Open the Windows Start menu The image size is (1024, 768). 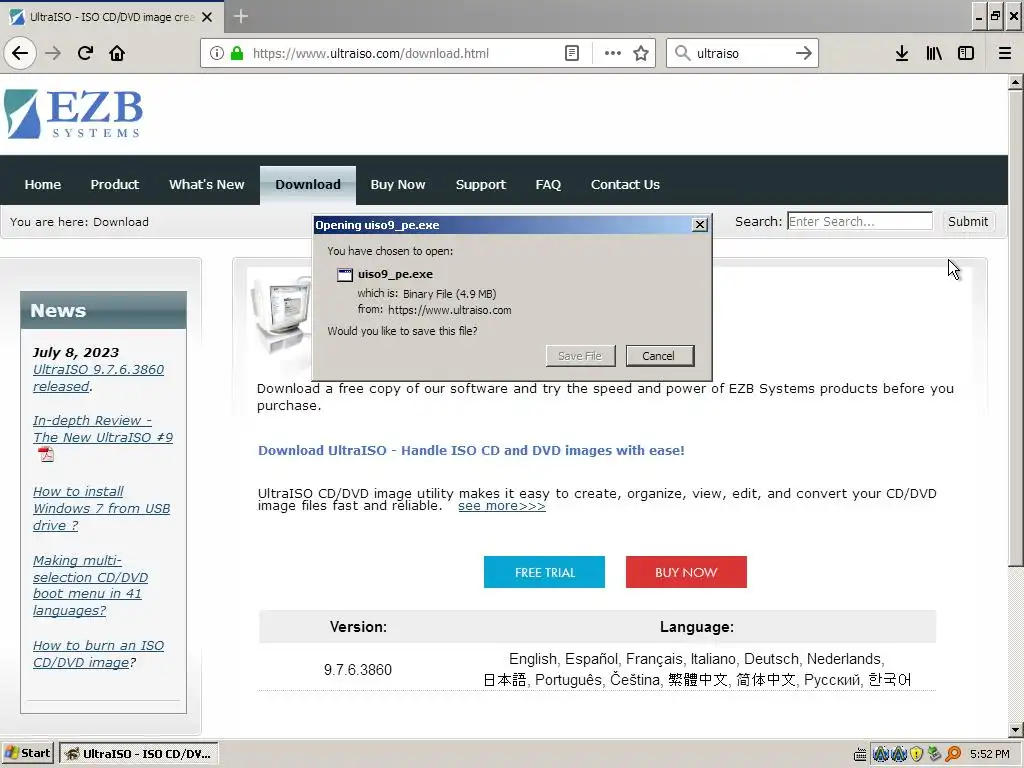pos(27,753)
